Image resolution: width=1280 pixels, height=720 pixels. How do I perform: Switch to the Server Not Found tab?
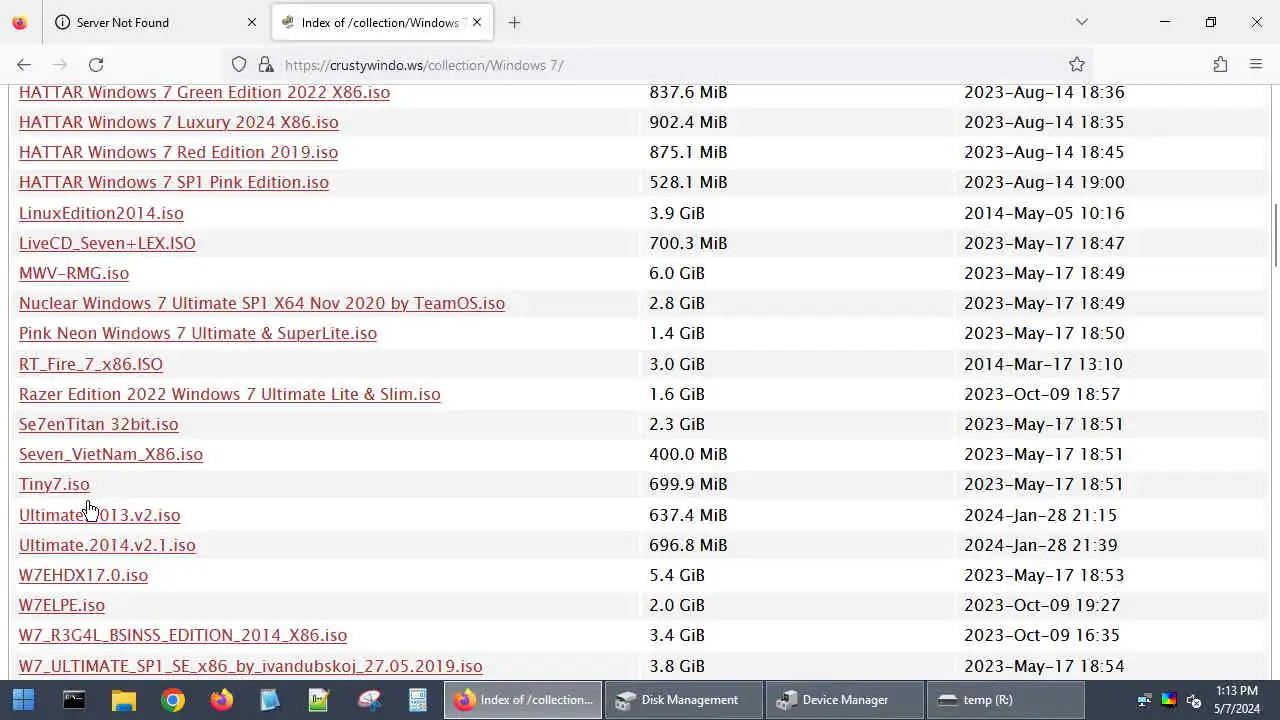[x=155, y=22]
